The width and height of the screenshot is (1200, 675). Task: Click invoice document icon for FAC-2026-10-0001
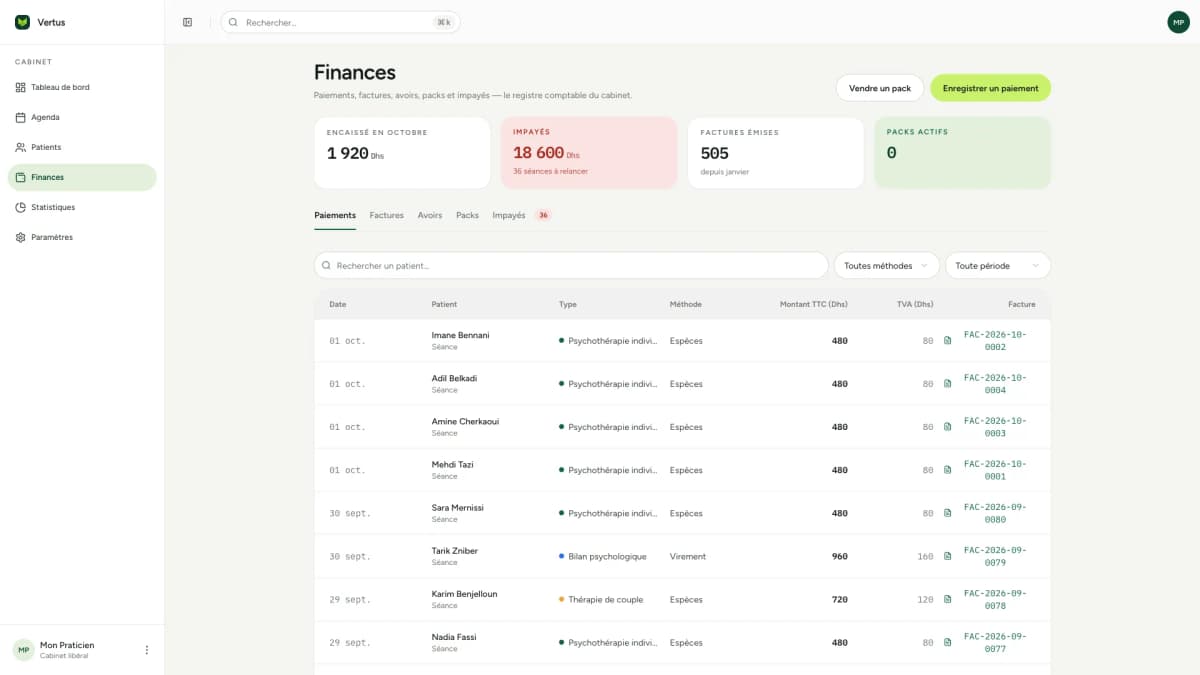point(948,470)
